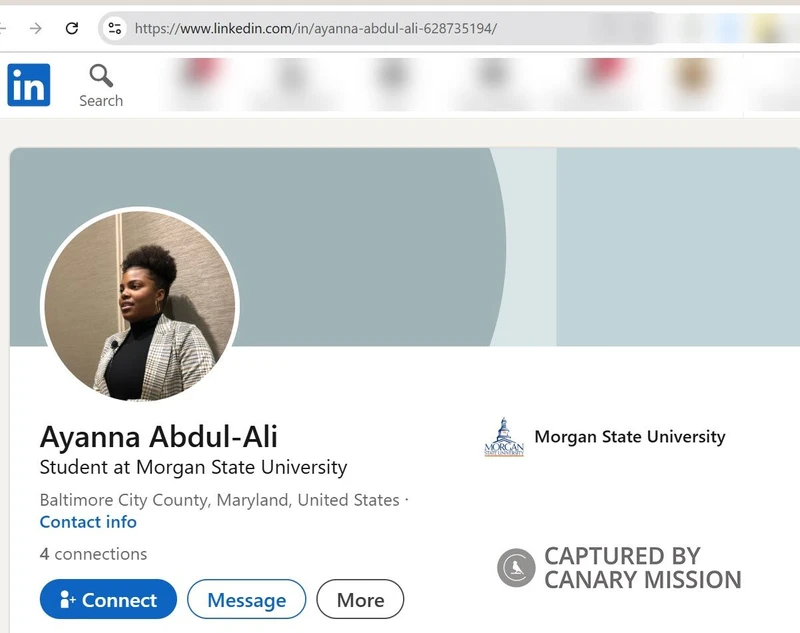Open the More options button
The height and width of the screenshot is (633, 800).
[x=360, y=599]
